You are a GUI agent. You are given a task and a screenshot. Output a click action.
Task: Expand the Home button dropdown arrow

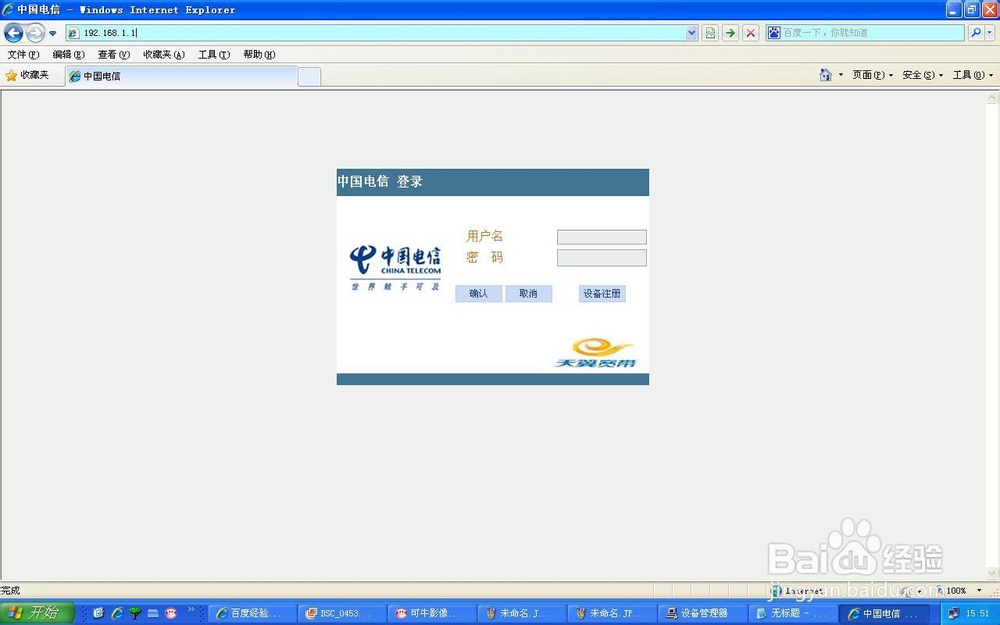pos(841,75)
